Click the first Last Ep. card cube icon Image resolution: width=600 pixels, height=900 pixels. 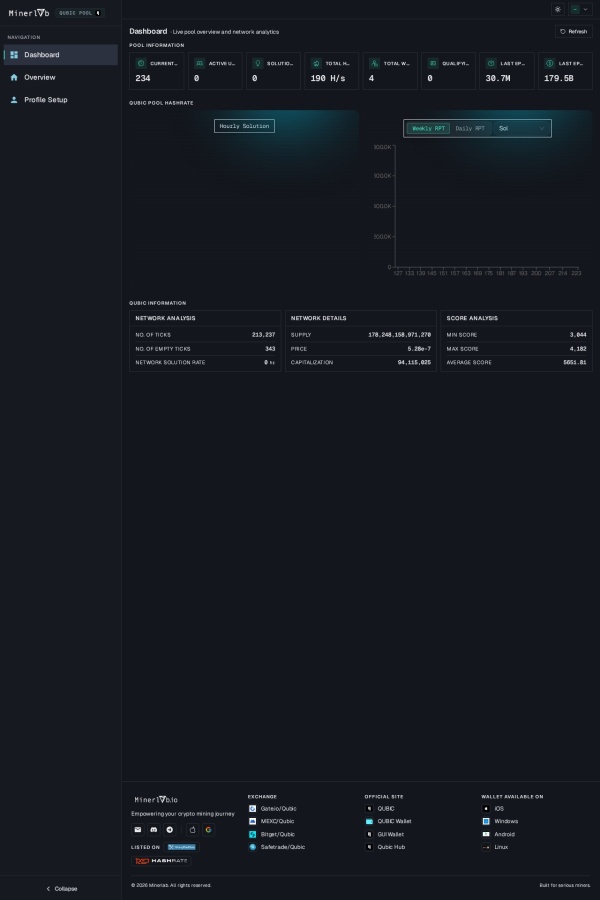pyautogui.click(x=491, y=63)
